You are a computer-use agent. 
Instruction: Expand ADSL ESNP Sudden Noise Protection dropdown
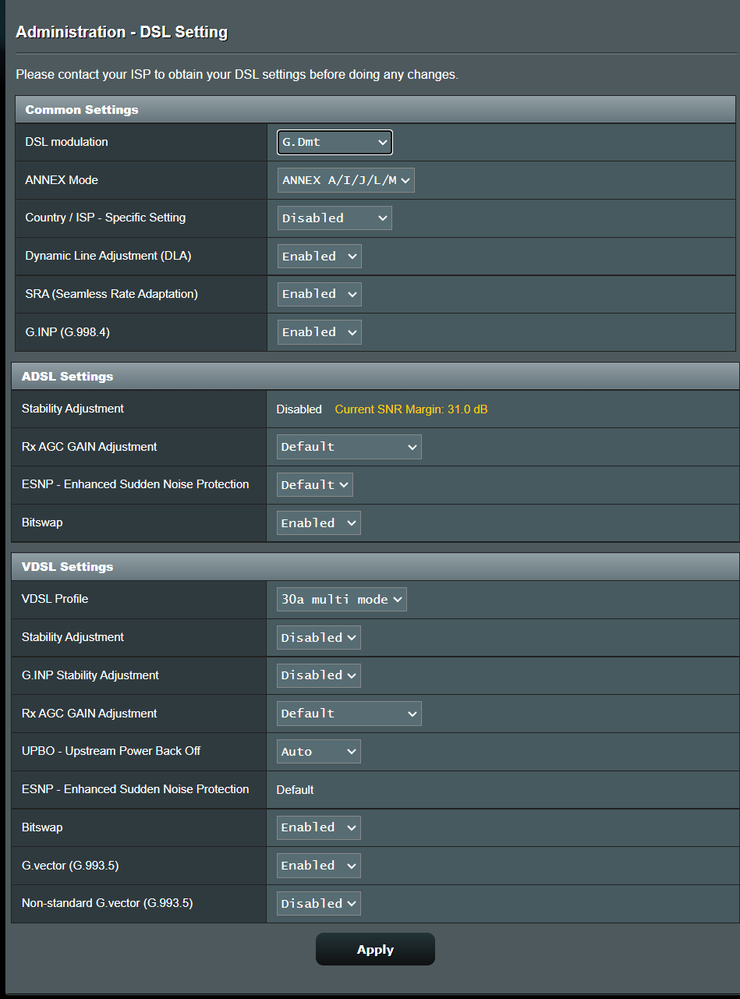tap(315, 485)
